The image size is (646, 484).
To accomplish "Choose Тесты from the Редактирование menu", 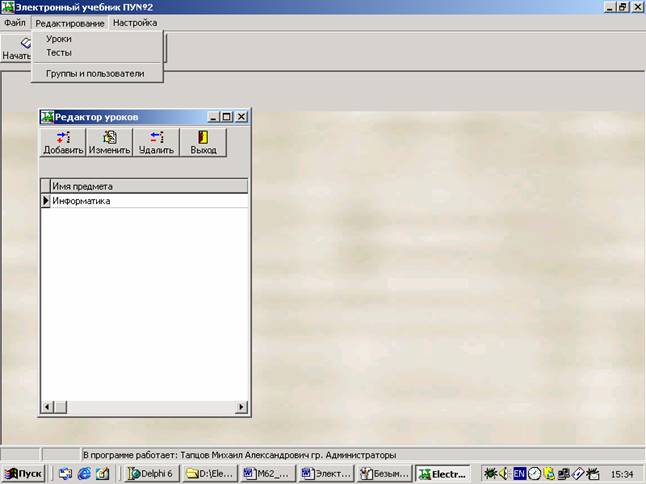I will (59, 53).
